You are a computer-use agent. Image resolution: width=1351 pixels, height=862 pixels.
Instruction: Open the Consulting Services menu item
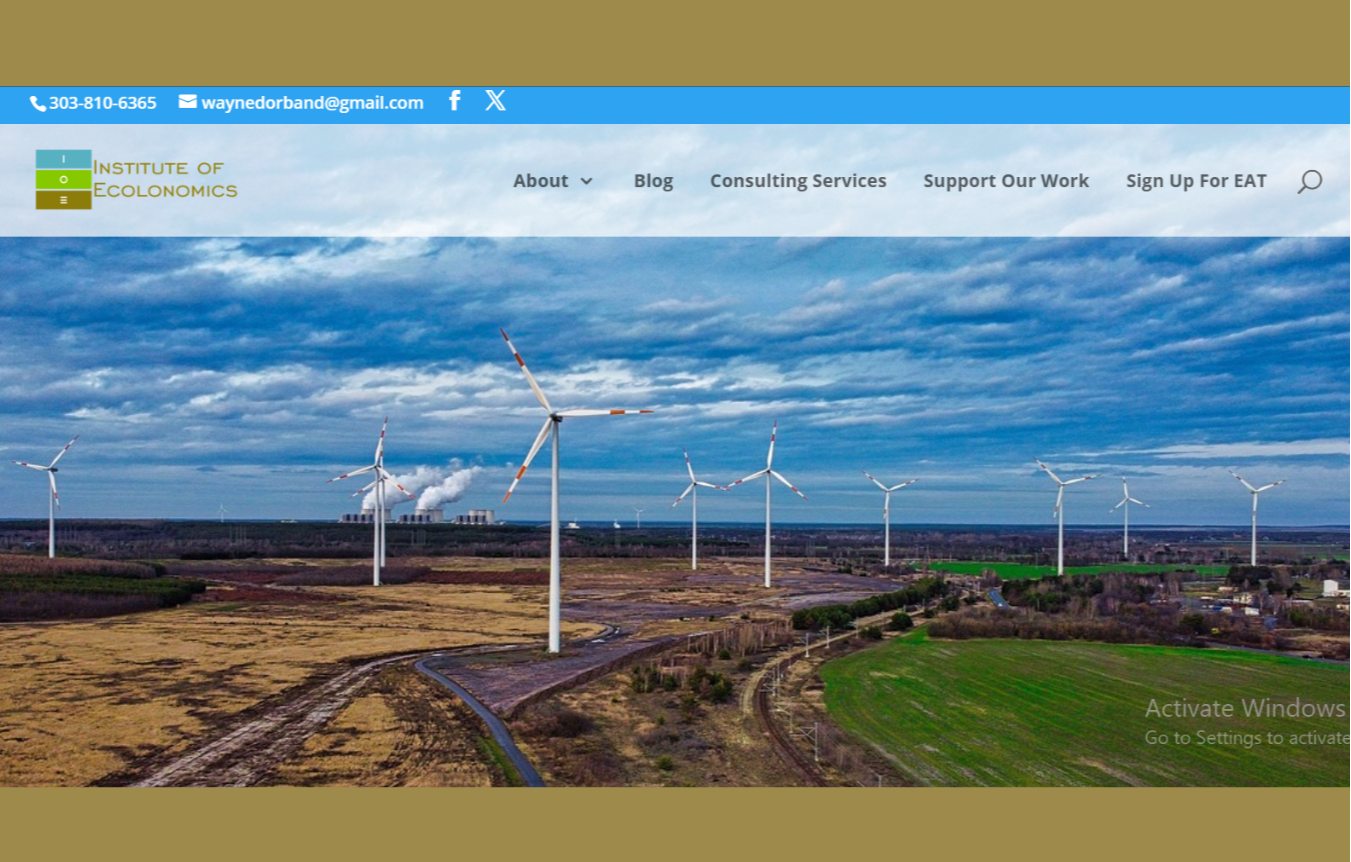798,181
